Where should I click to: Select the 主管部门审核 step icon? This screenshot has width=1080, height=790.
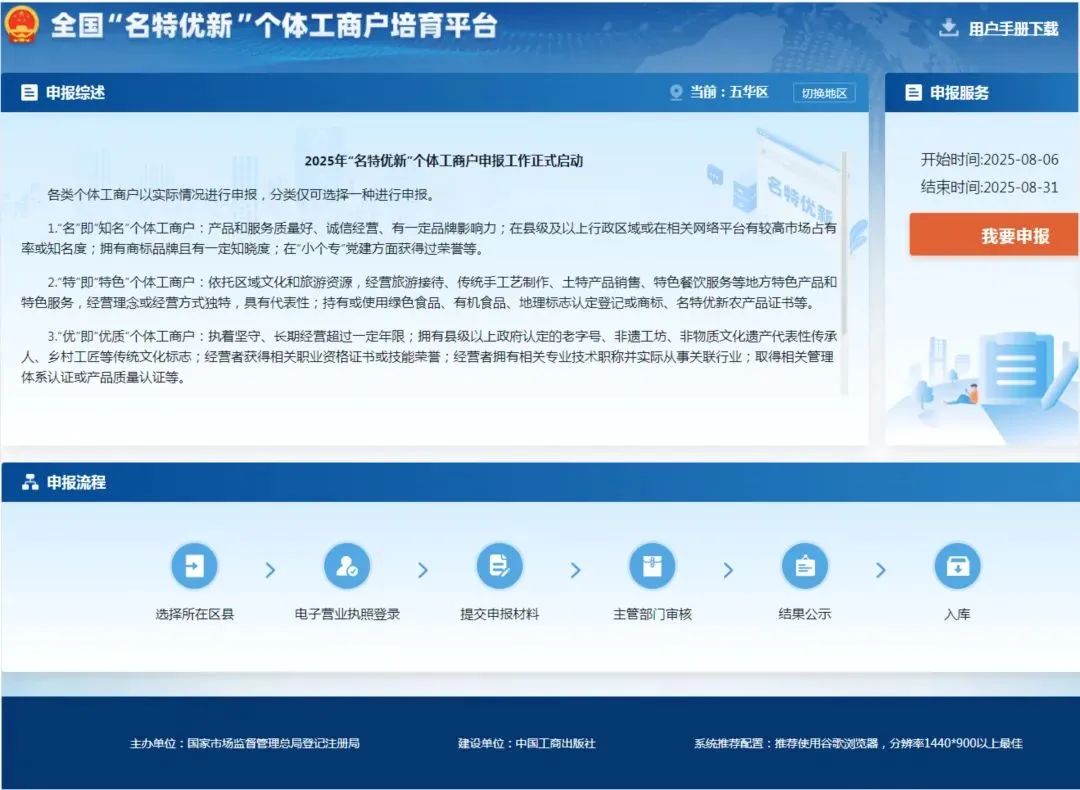652,567
